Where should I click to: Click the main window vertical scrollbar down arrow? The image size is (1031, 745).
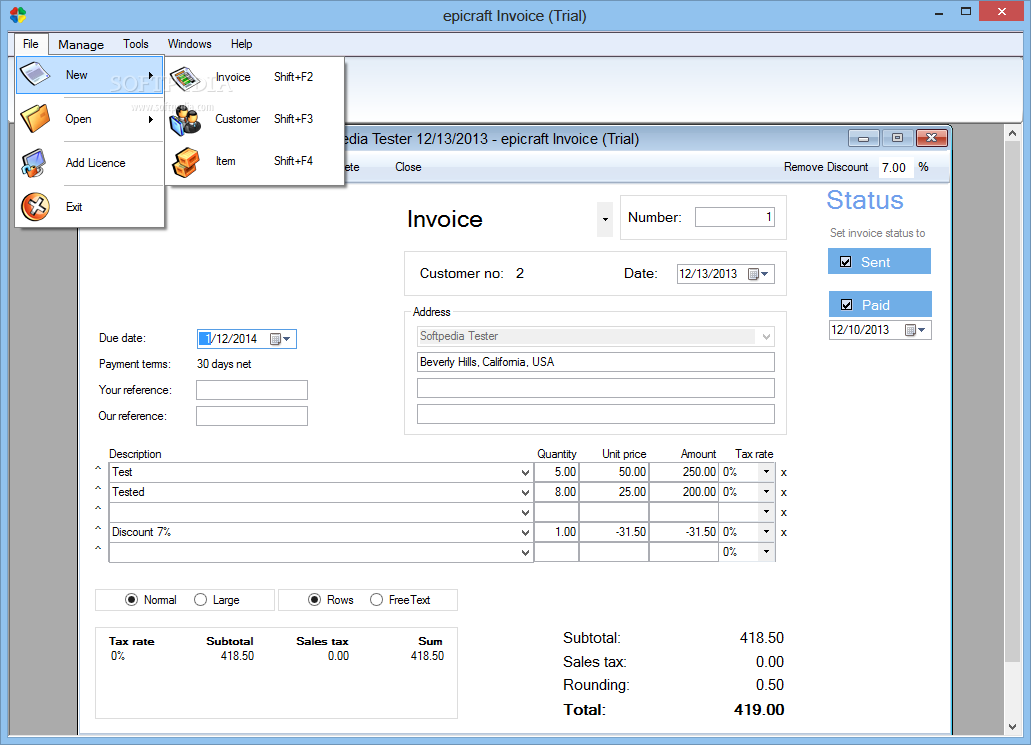(x=1013, y=727)
